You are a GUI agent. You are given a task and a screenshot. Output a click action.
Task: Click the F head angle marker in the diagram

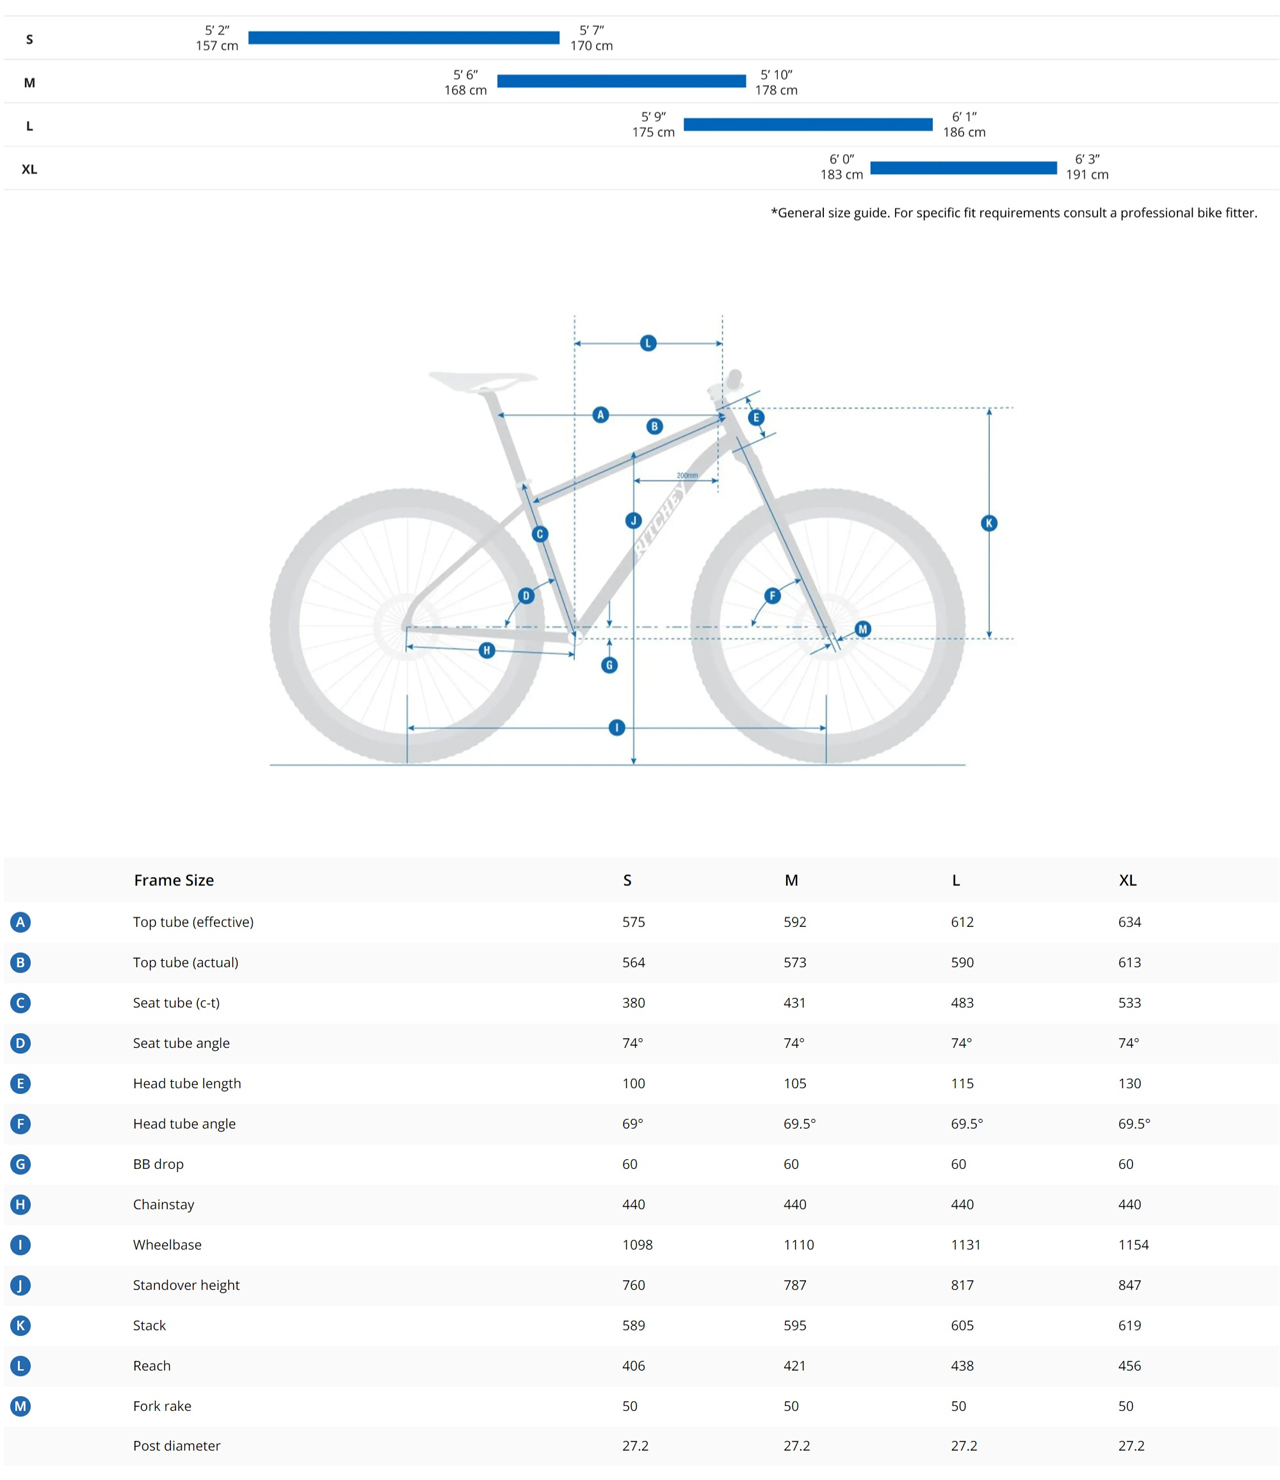772,596
